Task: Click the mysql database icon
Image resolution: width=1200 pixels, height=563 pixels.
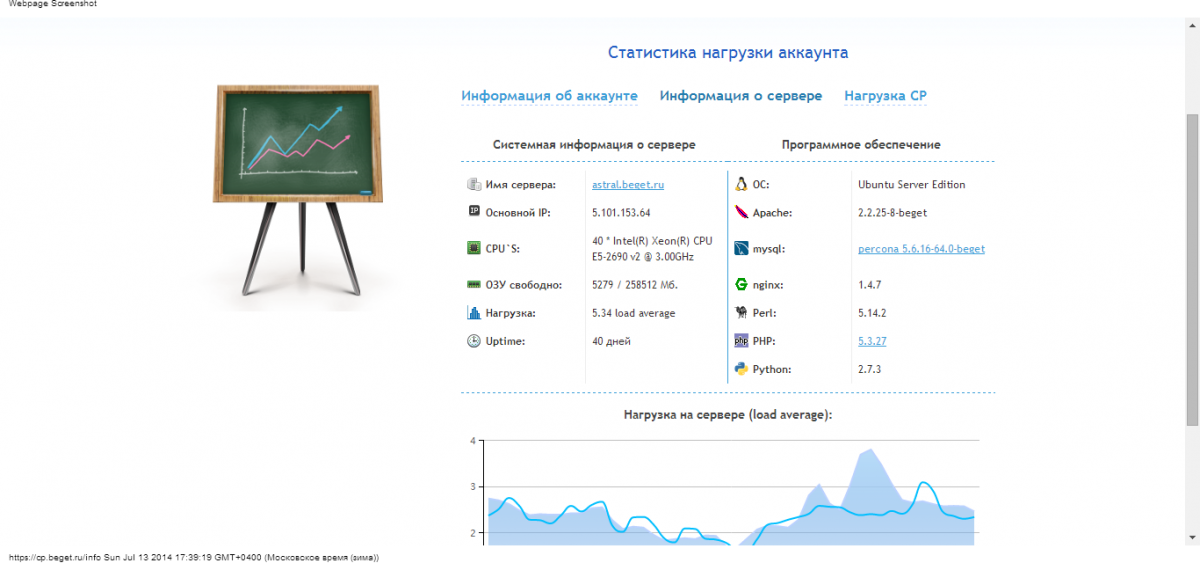Action: tap(741, 248)
